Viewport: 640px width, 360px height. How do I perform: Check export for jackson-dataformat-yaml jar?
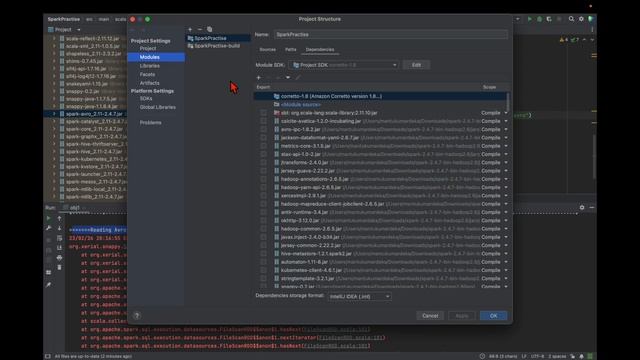pyautogui.click(x=263, y=138)
